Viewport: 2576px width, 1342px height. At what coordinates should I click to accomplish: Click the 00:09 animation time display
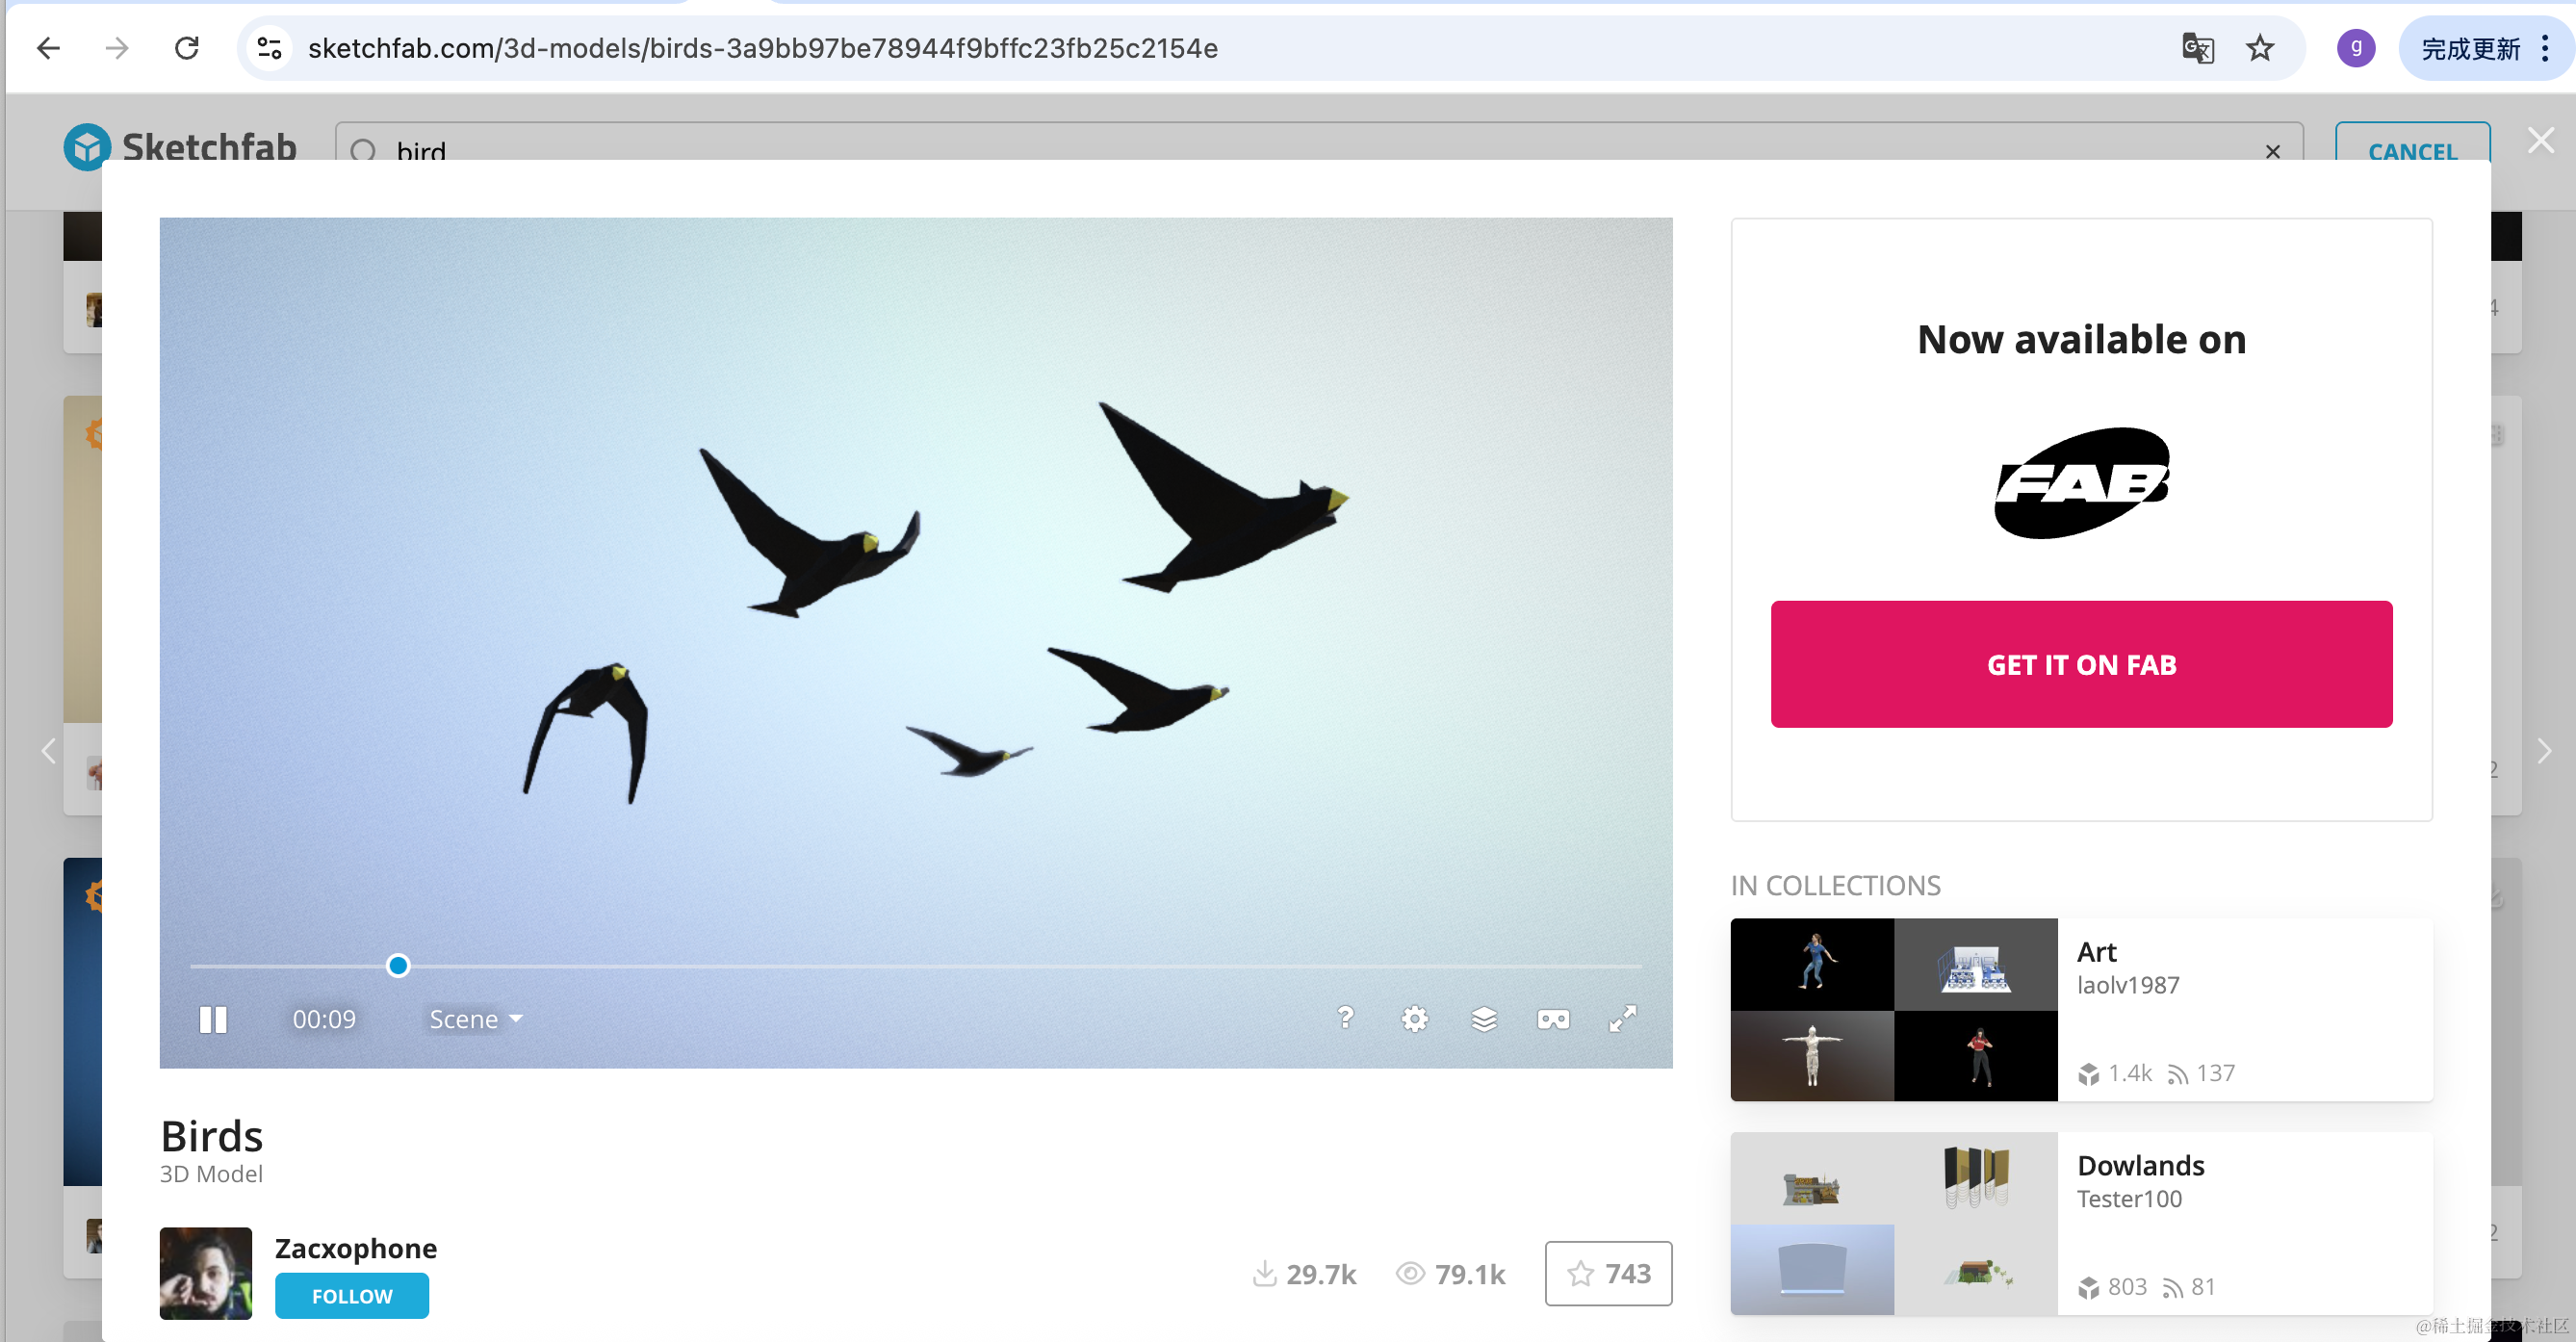[x=324, y=1019]
